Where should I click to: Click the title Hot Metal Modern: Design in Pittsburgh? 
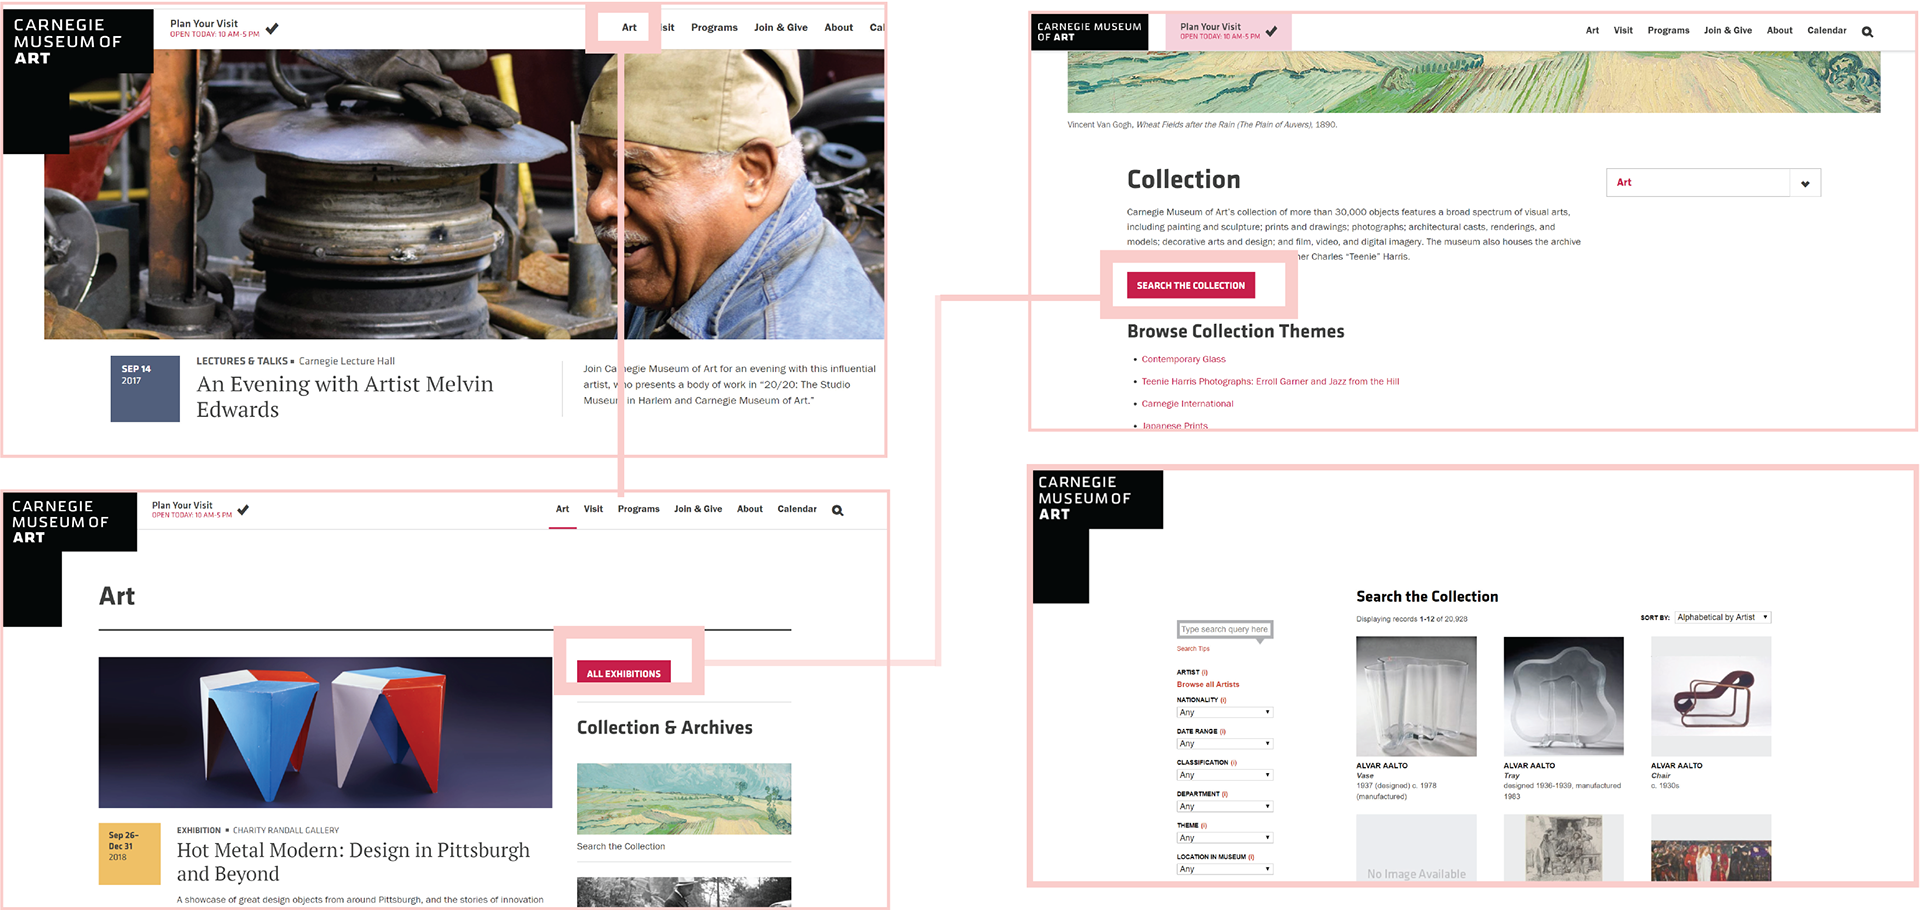pos(353,862)
